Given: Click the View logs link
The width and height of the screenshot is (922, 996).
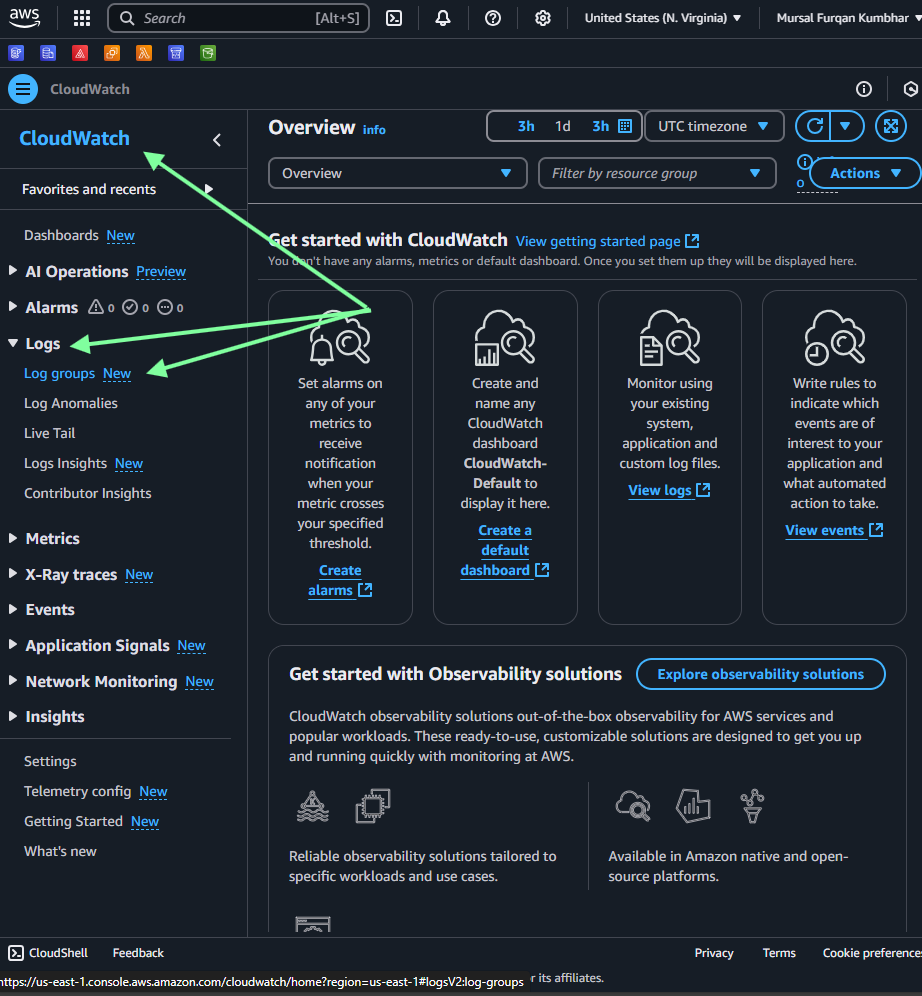Looking at the screenshot, I should 669,490.
